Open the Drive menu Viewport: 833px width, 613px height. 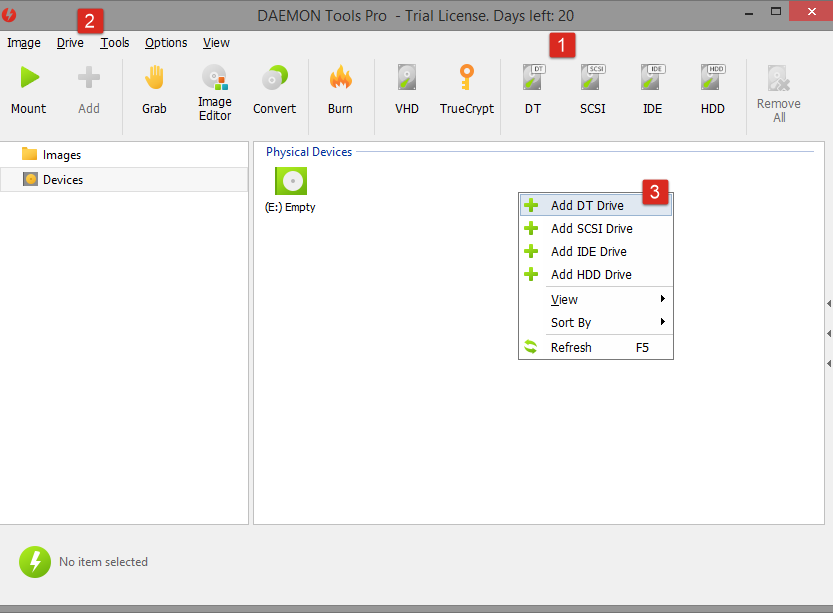tap(70, 42)
